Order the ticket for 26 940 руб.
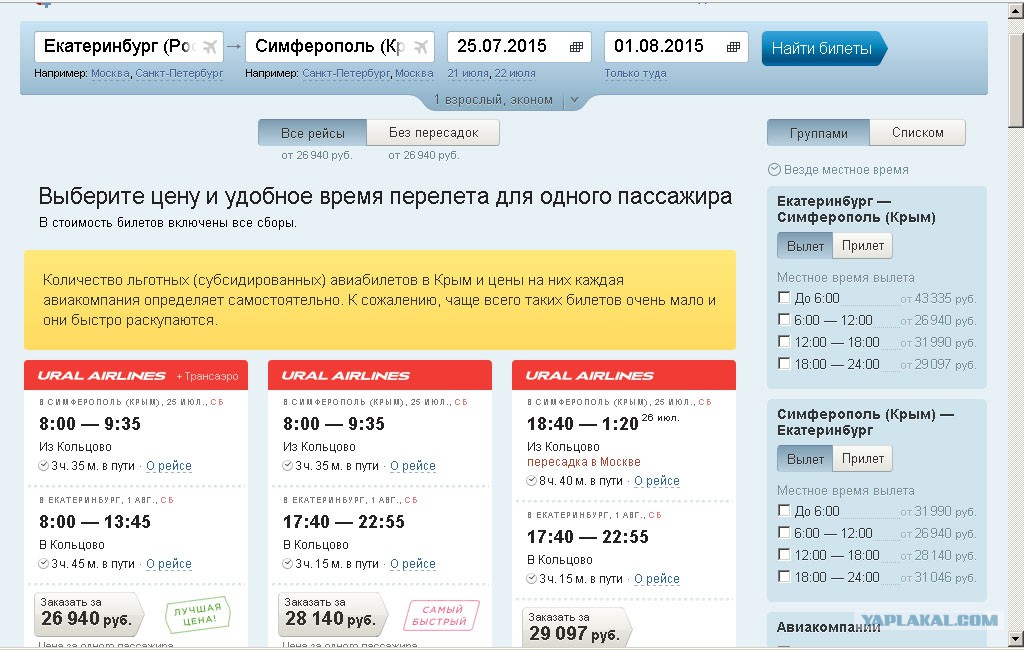Image resolution: width=1024 pixels, height=650 pixels. click(x=86, y=614)
